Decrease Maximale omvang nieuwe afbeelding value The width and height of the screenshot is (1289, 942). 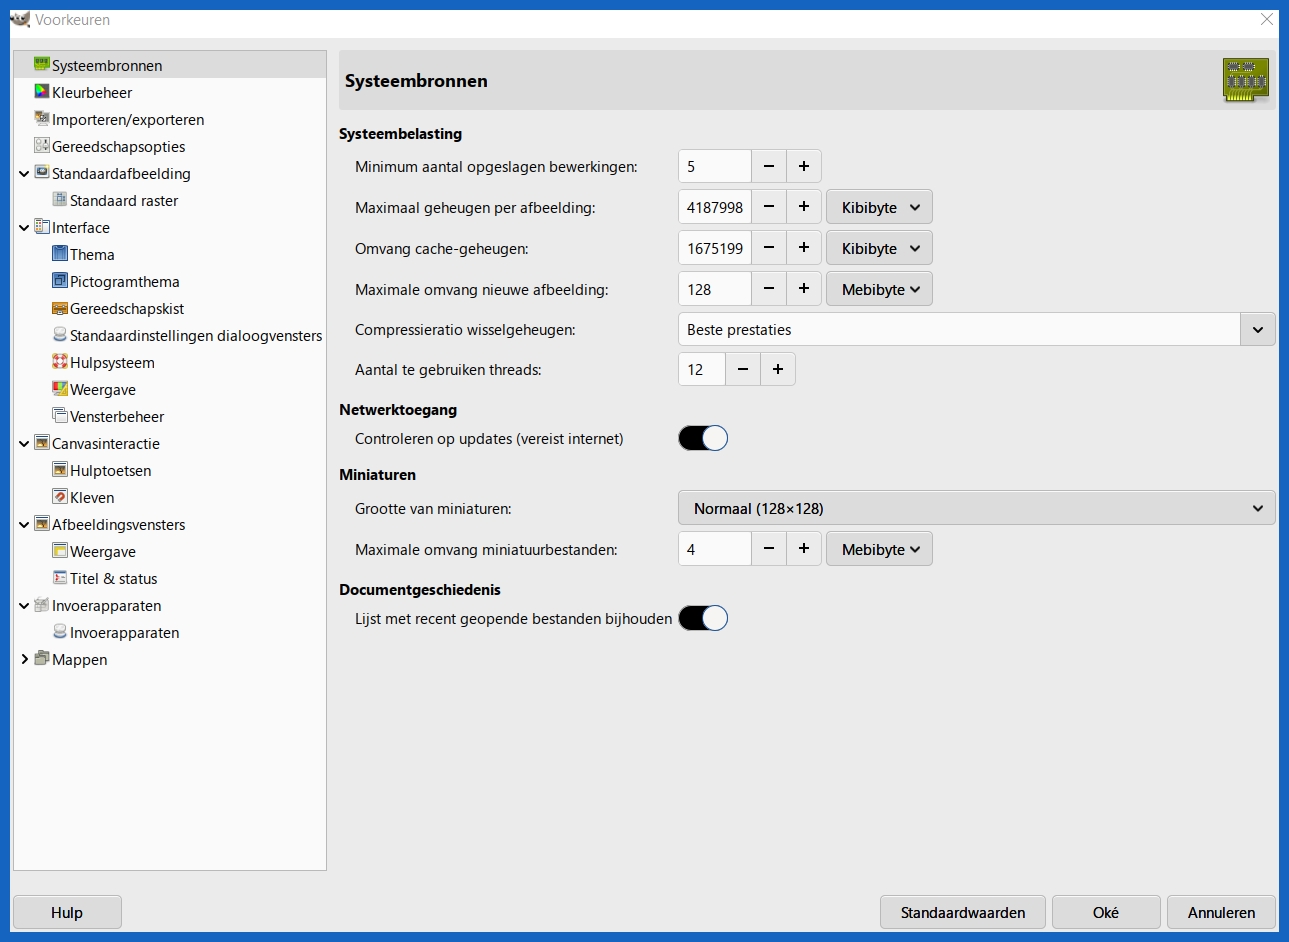tap(769, 289)
